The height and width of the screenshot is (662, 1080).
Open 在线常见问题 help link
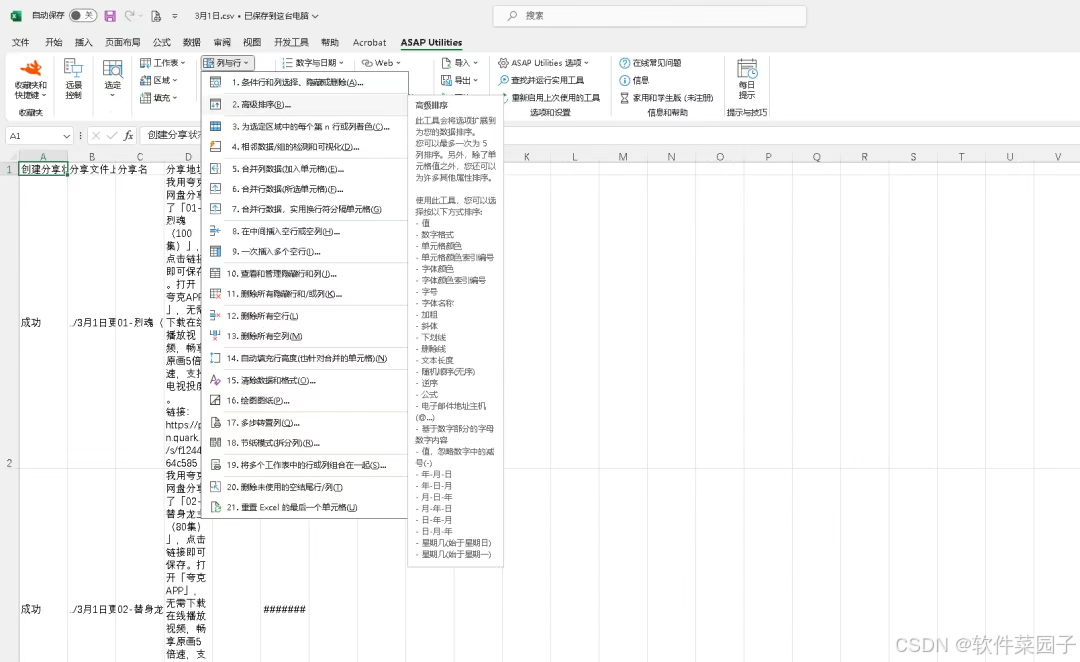pyautogui.click(x=650, y=63)
